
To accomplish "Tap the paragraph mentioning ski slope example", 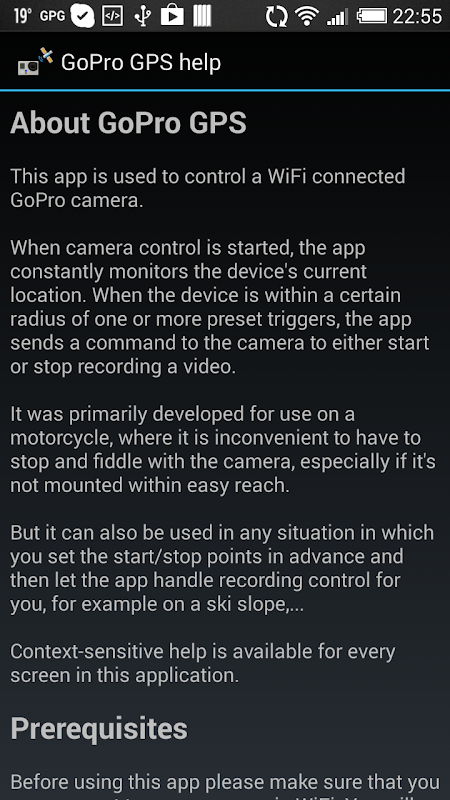I will tap(222, 568).
